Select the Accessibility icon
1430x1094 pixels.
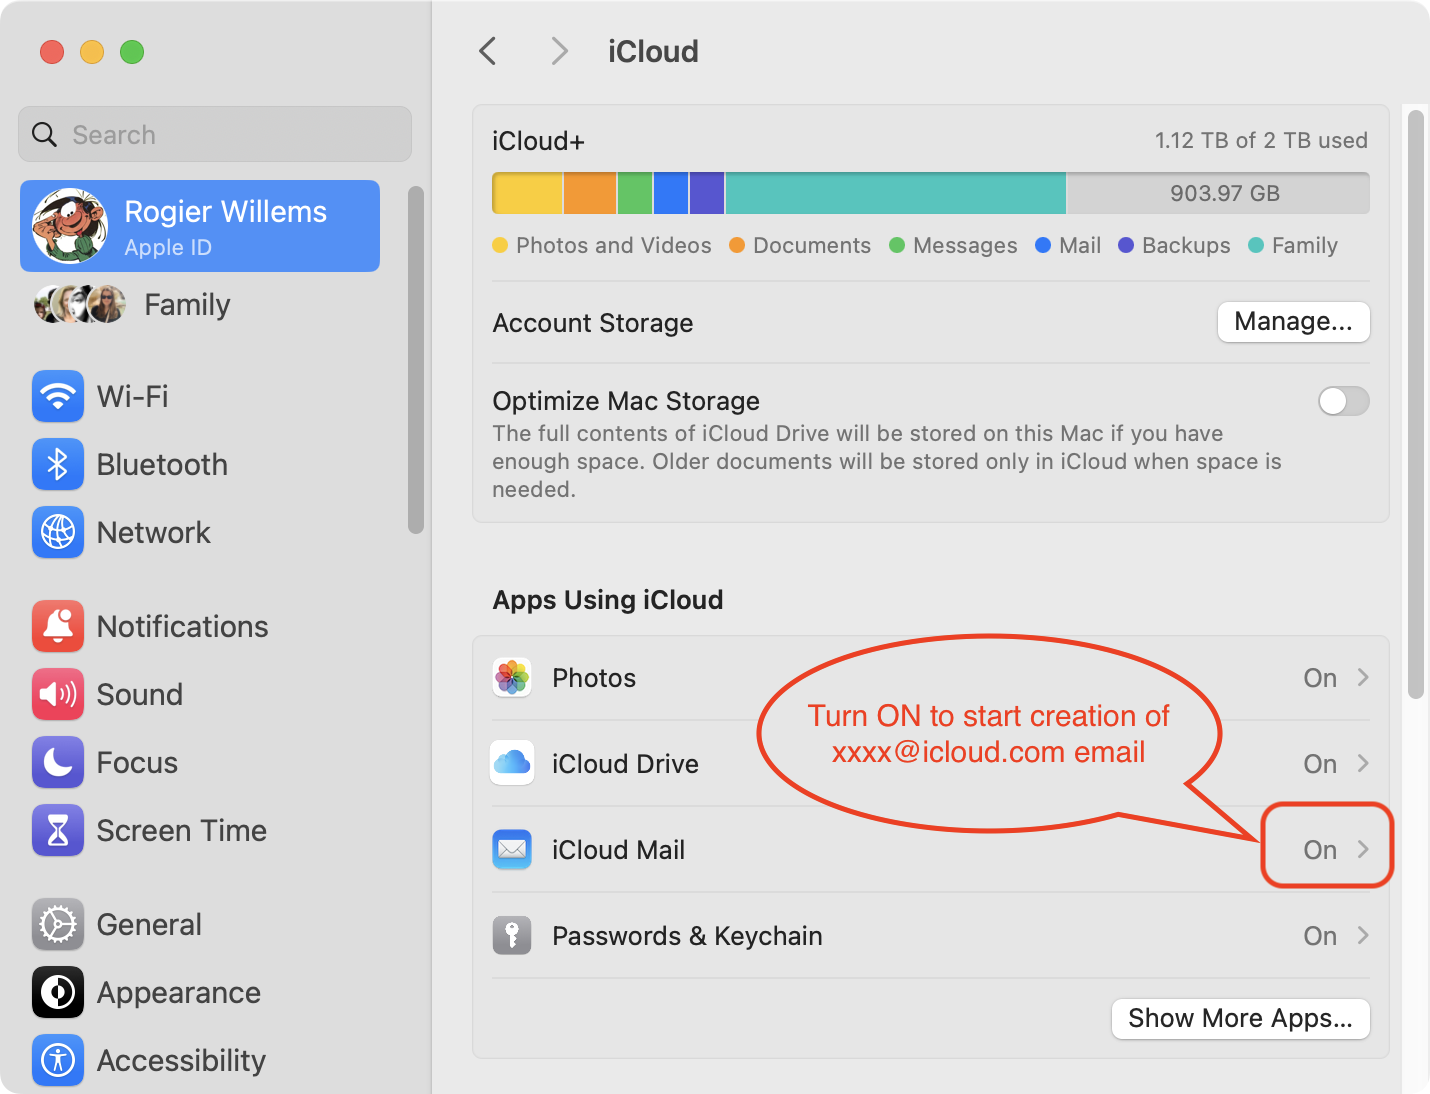pos(58,1061)
